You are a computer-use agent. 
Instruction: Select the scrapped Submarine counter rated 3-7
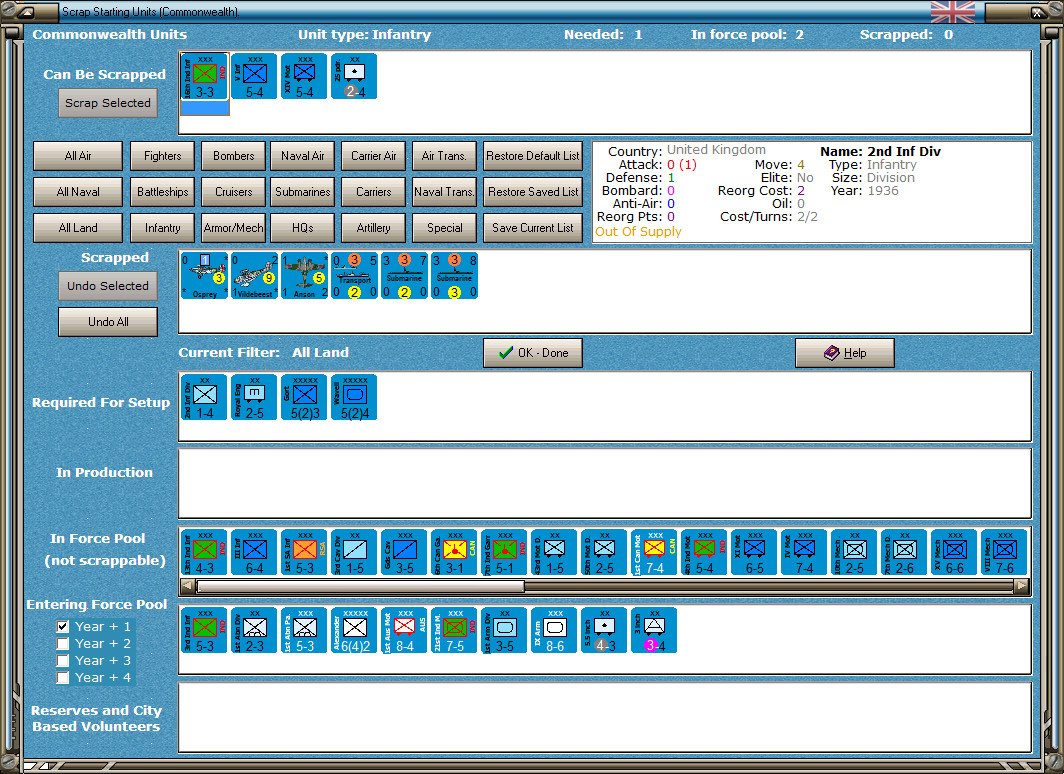(x=404, y=276)
